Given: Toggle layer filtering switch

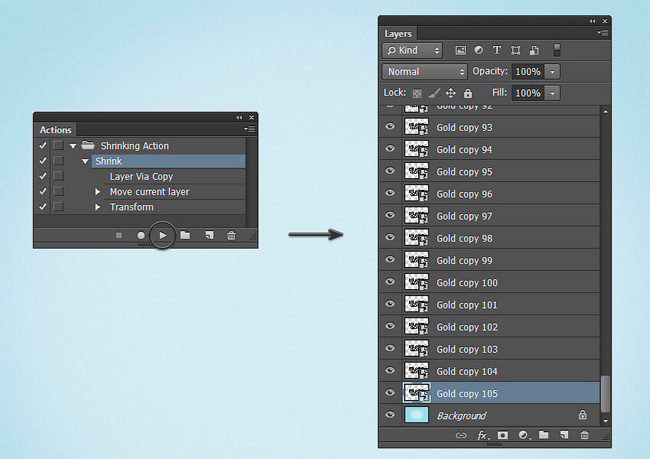Looking at the screenshot, I should point(557,50).
